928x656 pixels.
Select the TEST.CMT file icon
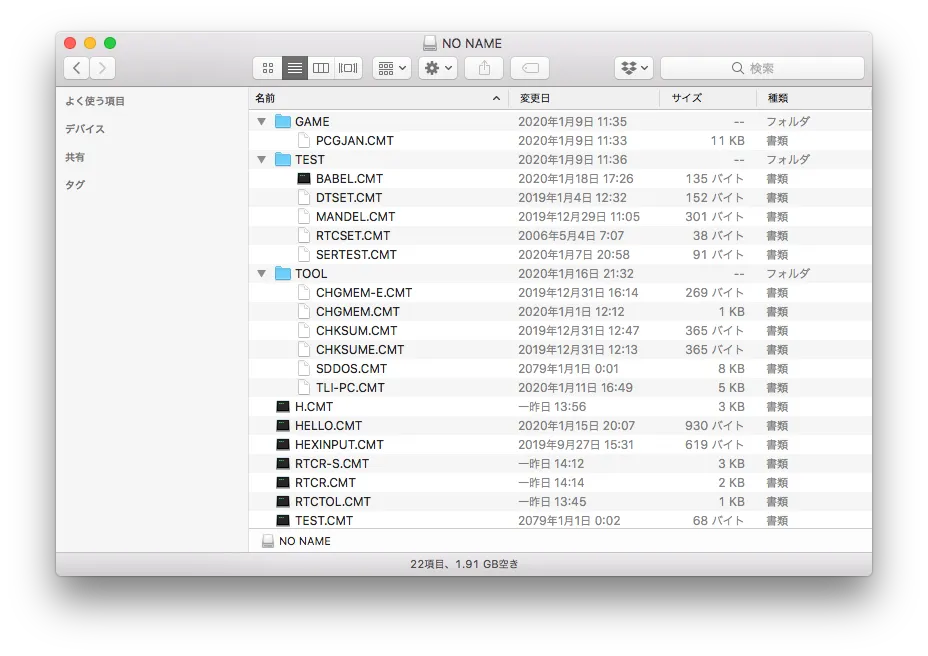[283, 520]
